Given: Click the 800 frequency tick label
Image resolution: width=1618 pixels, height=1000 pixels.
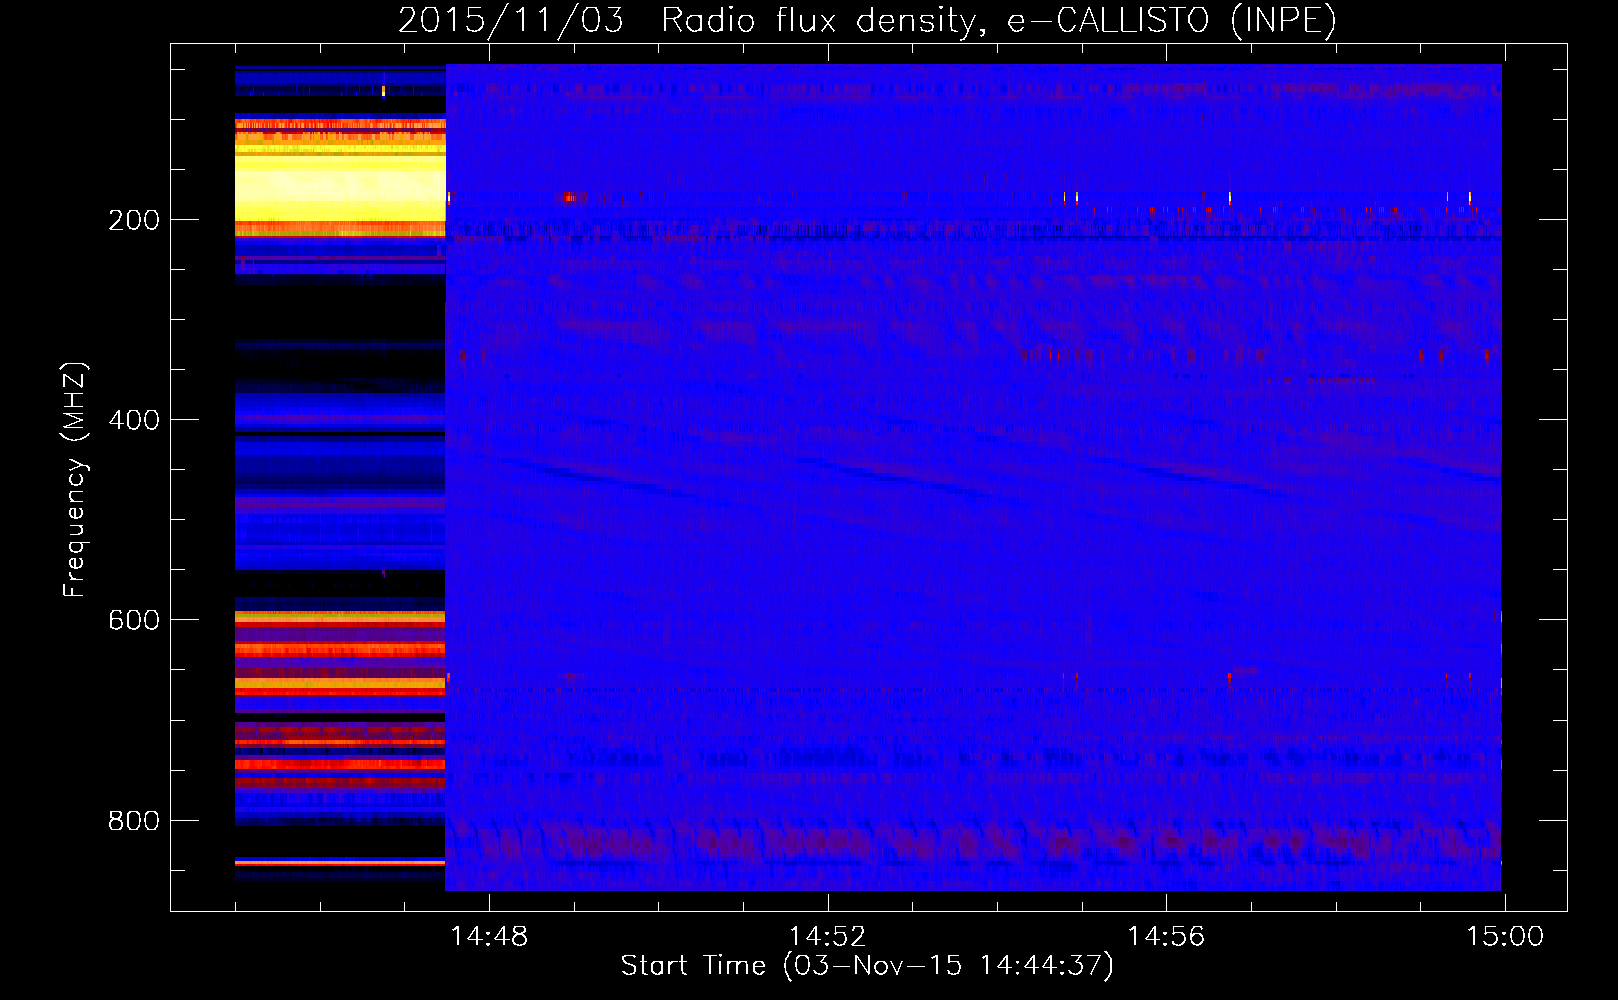Looking at the screenshot, I should pos(134,821).
